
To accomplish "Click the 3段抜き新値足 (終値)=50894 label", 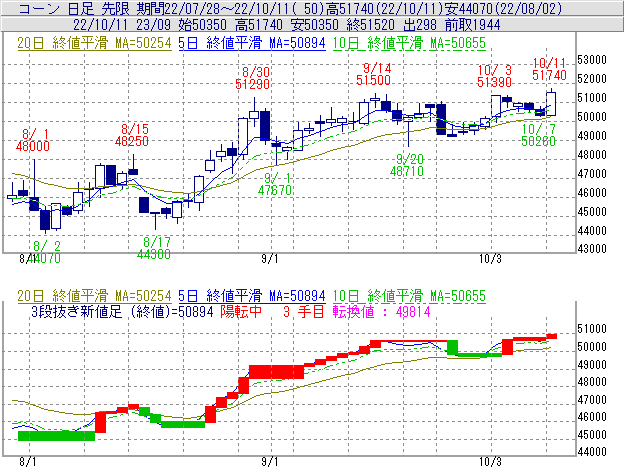I will coord(123,311).
